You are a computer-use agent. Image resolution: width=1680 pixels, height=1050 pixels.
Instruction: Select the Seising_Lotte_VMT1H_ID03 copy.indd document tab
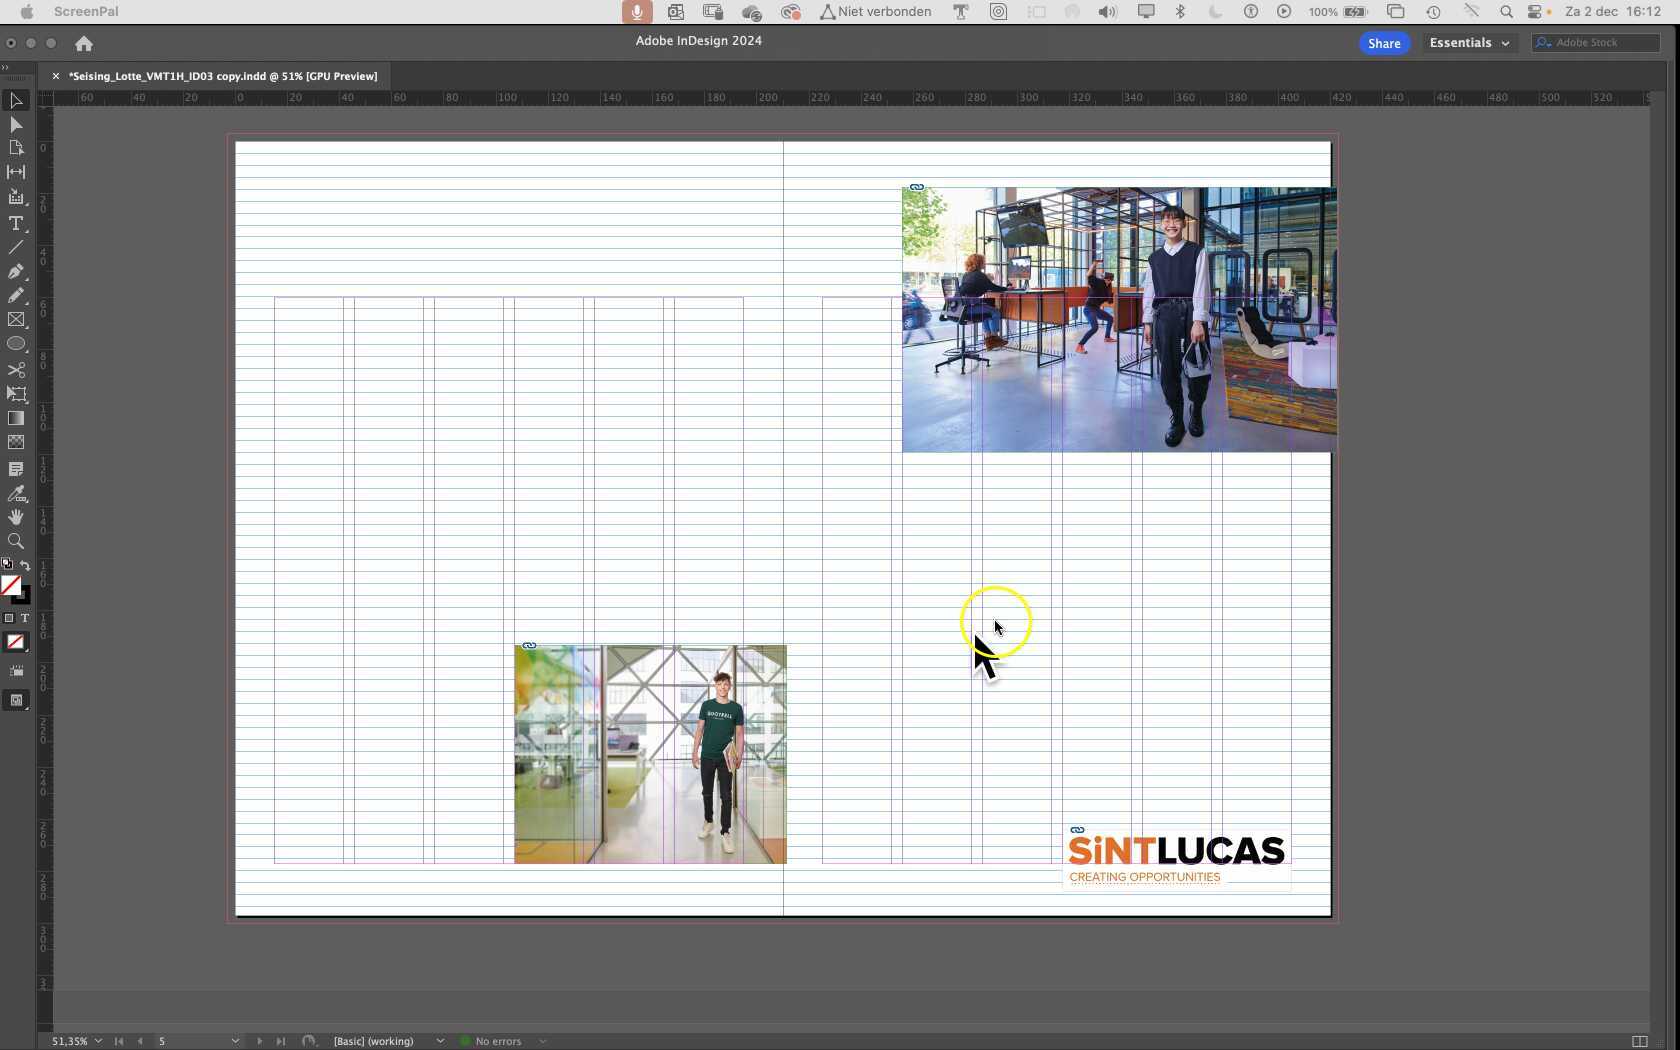point(223,76)
